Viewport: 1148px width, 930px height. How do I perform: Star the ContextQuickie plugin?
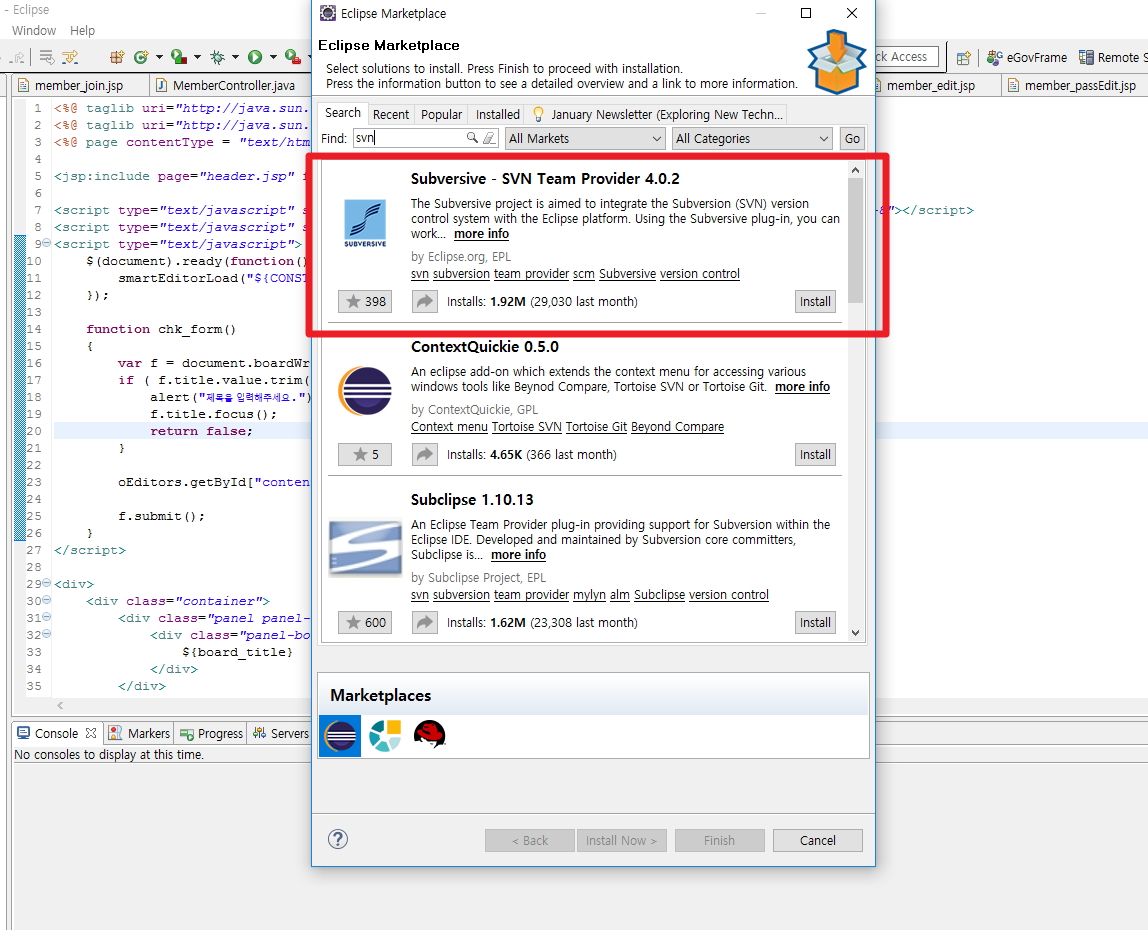click(365, 455)
